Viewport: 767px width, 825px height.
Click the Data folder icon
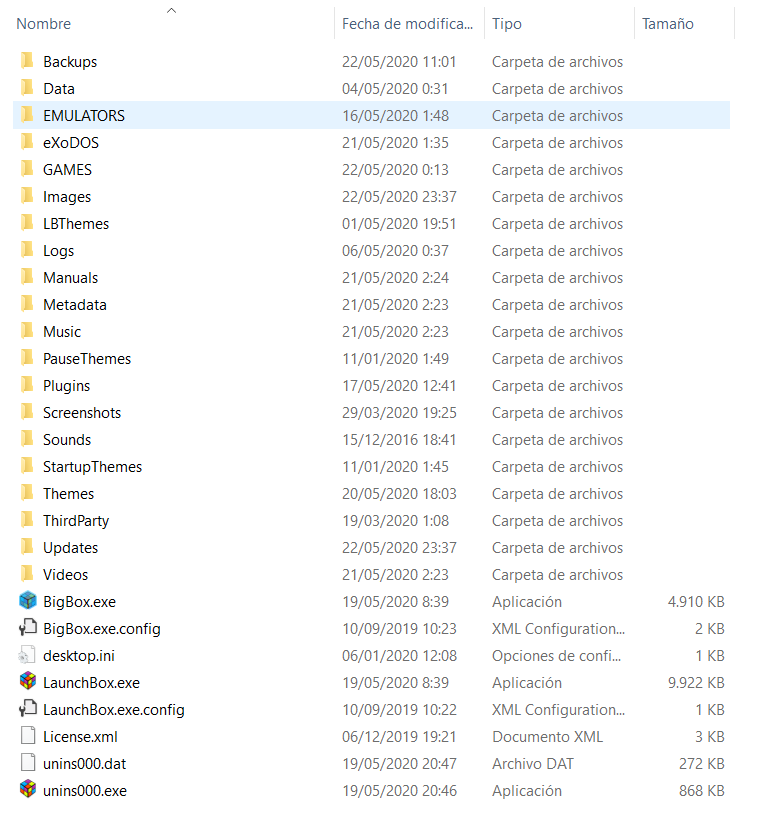coord(27,87)
